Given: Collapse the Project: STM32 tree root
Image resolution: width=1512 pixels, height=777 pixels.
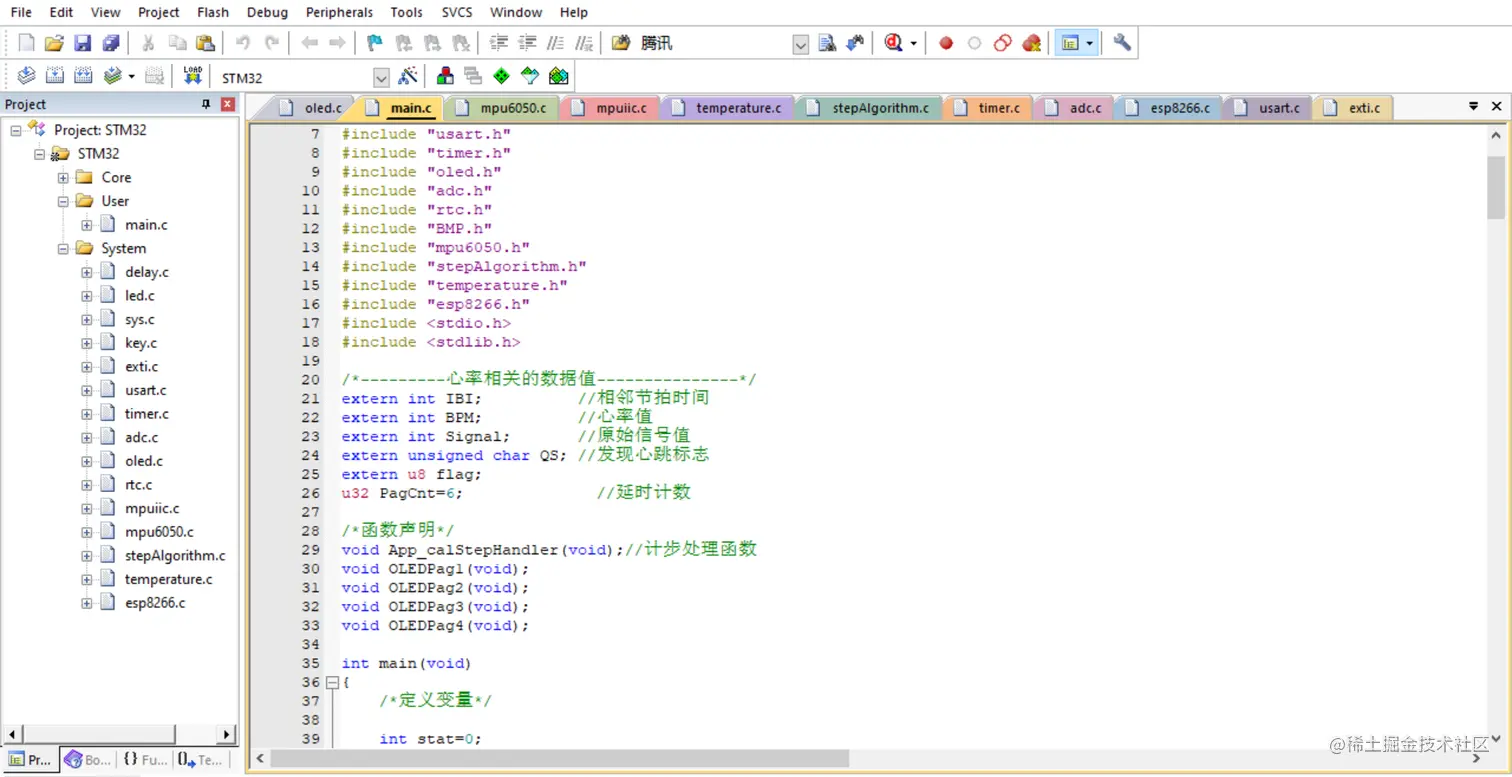Looking at the screenshot, I should [16, 130].
